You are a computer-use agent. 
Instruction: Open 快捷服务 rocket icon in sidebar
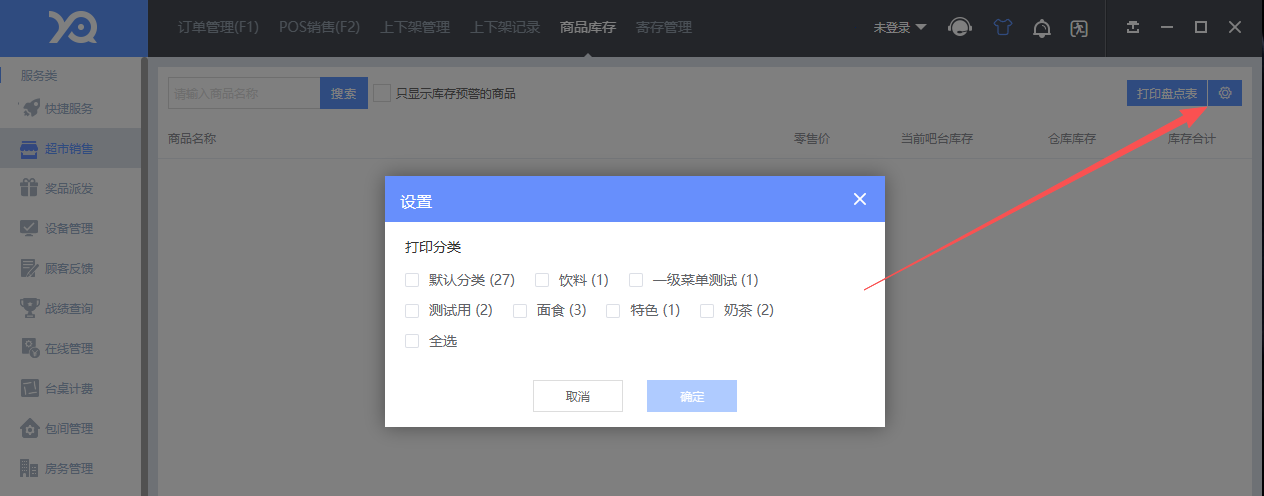click(30, 108)
